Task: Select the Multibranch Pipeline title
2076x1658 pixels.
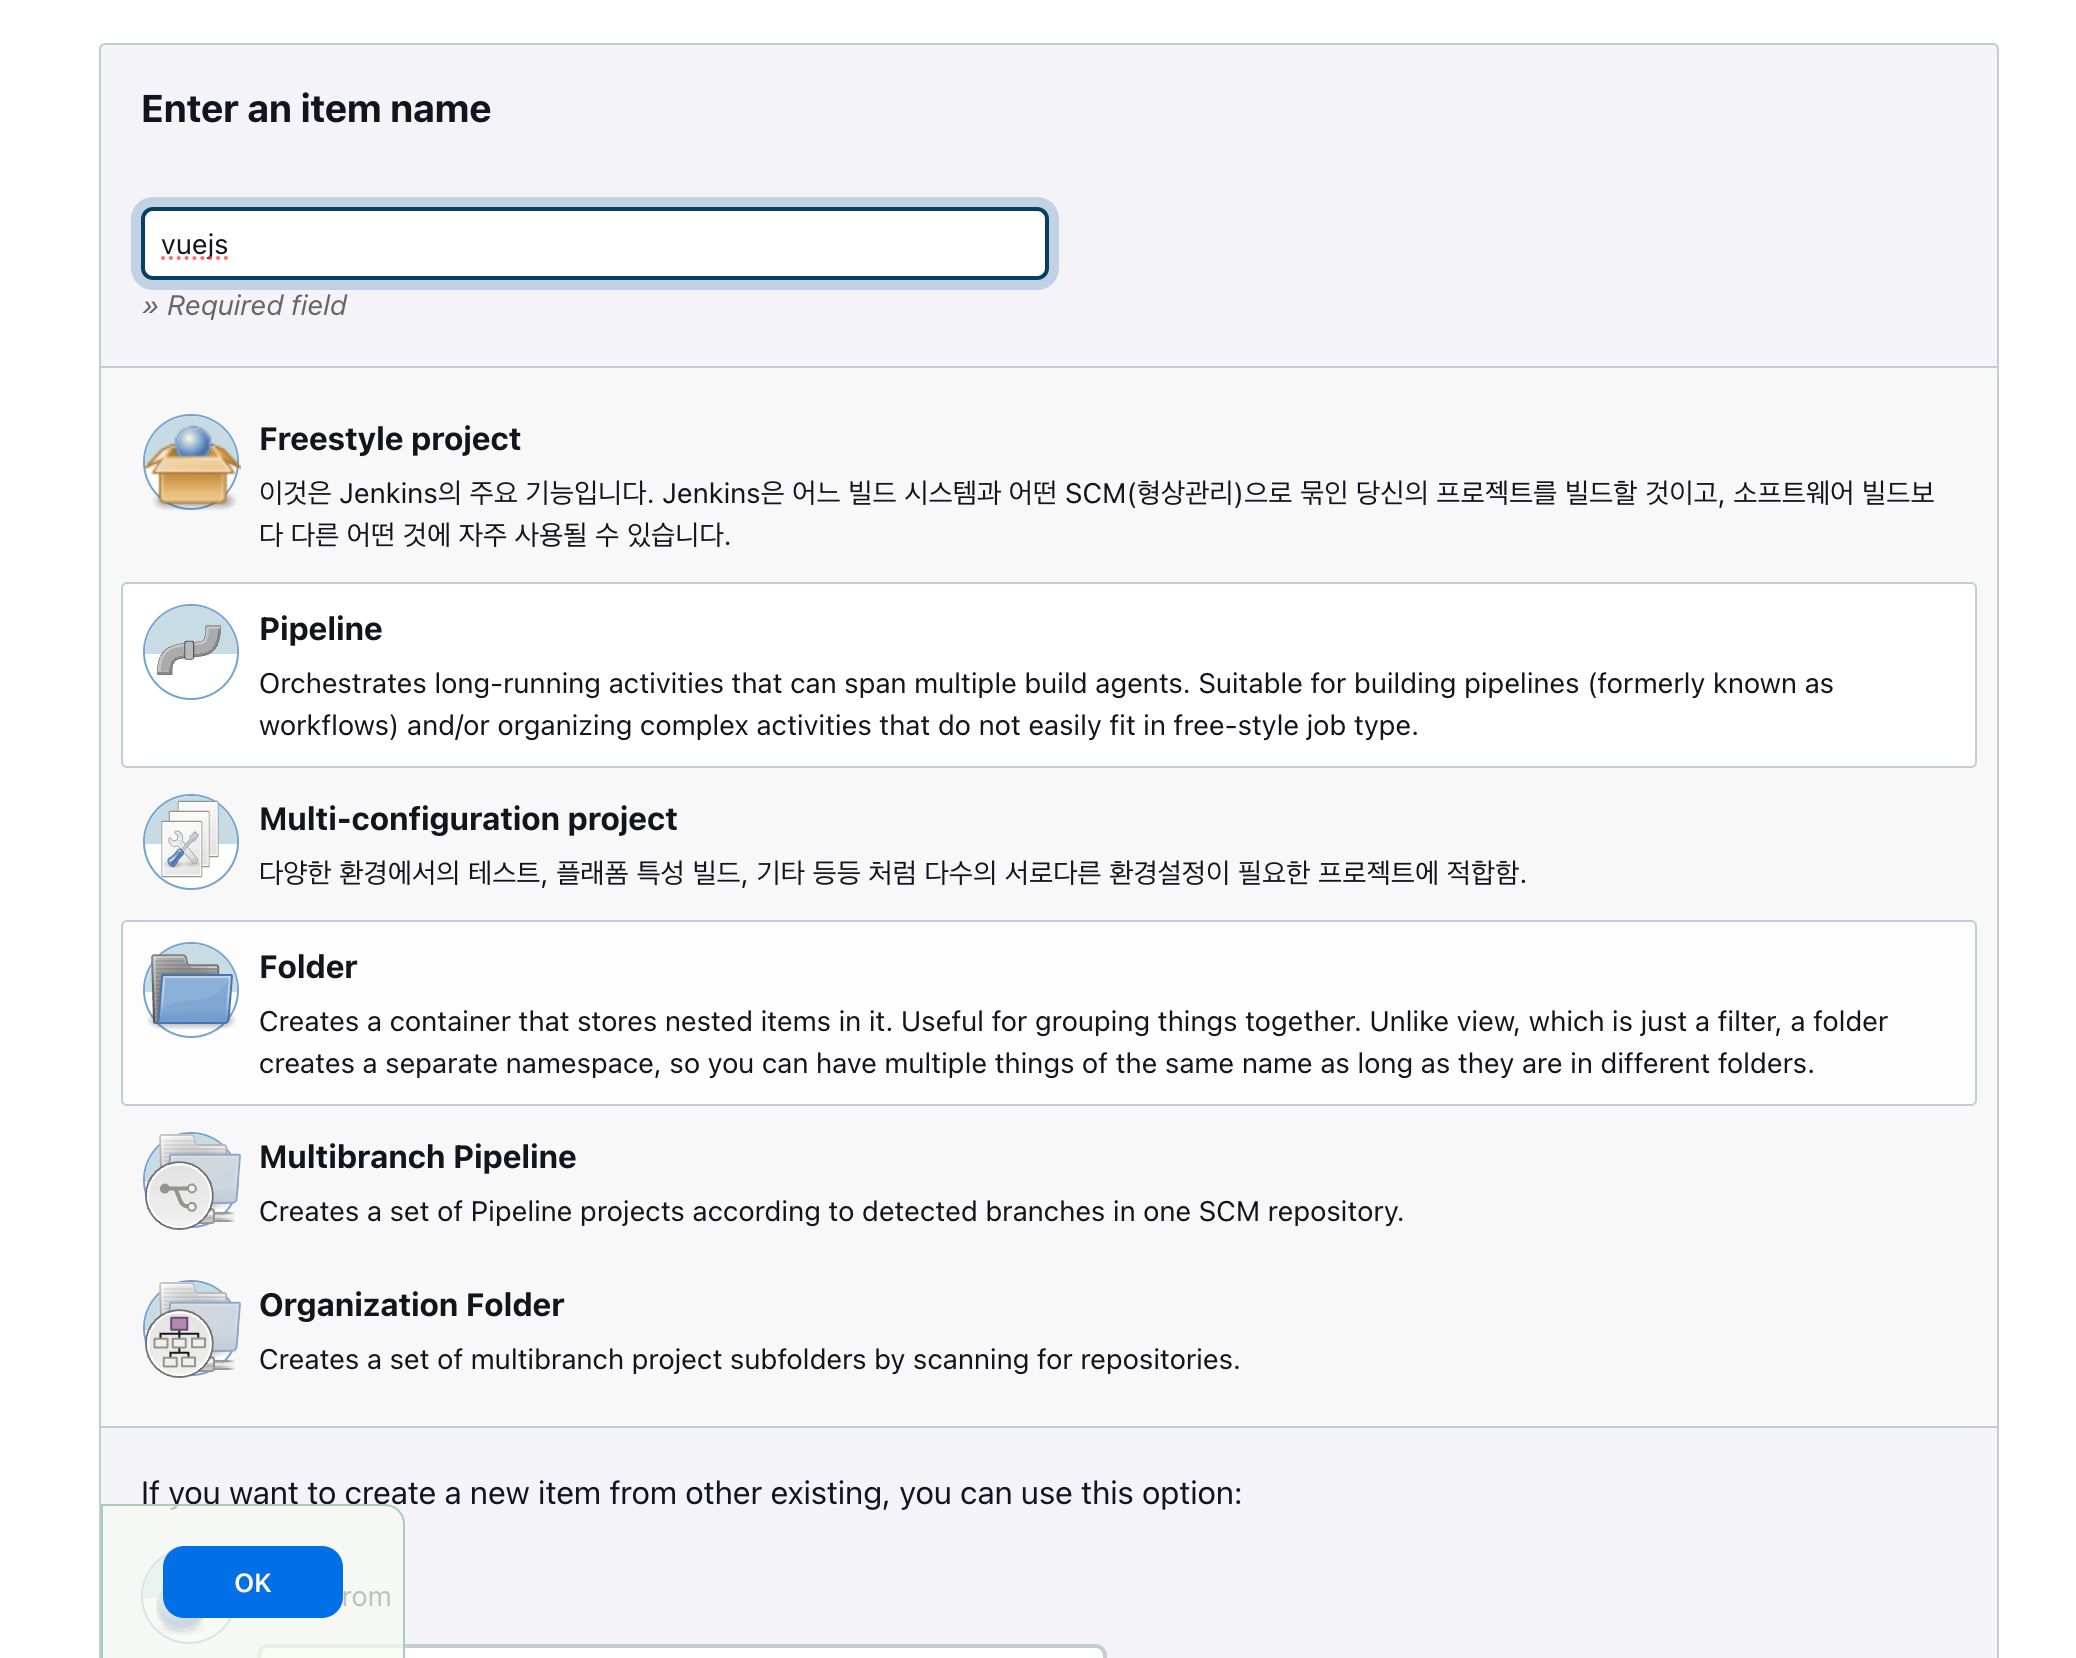Action: [x=417, y=1157]
